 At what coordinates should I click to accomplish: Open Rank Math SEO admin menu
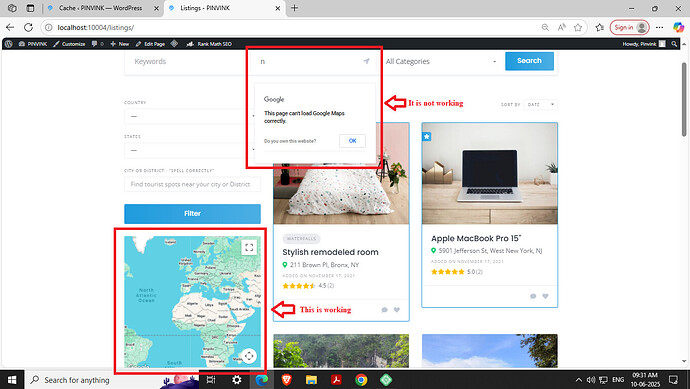(x=209, y=44)
